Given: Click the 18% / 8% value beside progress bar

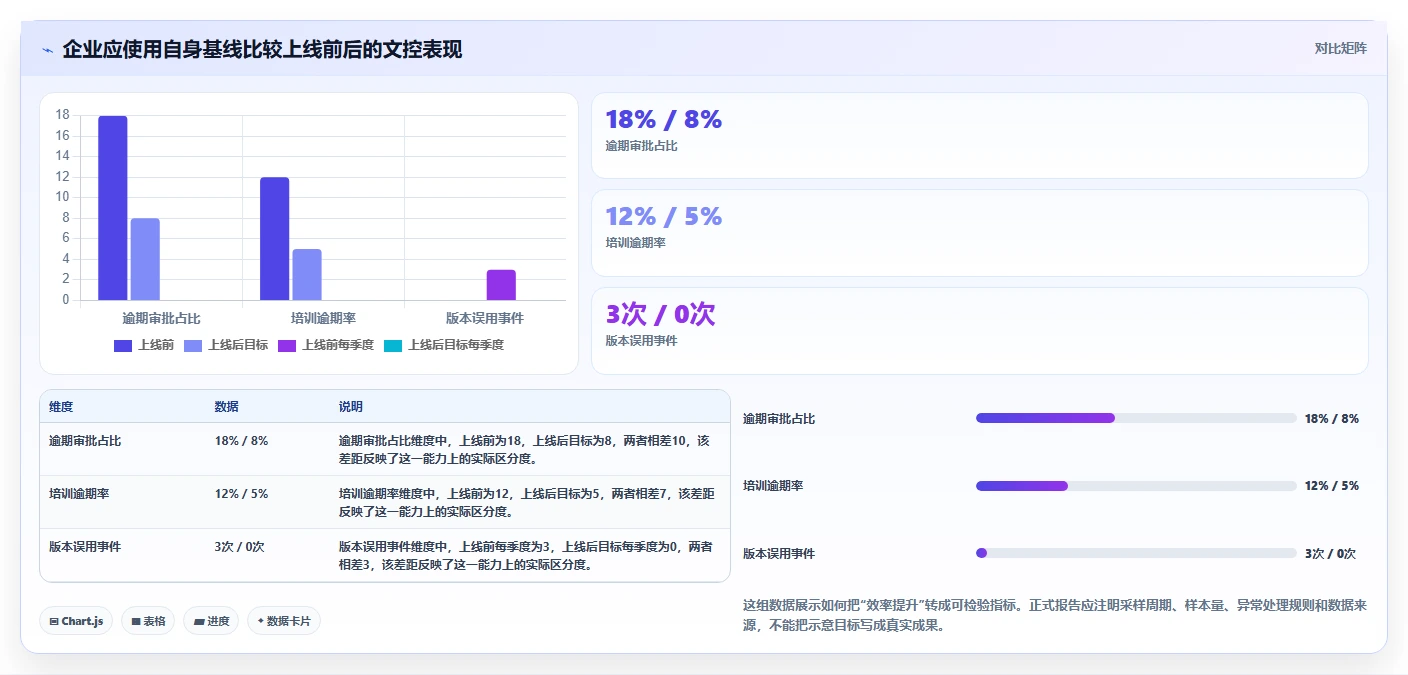Looking at the screenshot, I should tap(1332, 418).
